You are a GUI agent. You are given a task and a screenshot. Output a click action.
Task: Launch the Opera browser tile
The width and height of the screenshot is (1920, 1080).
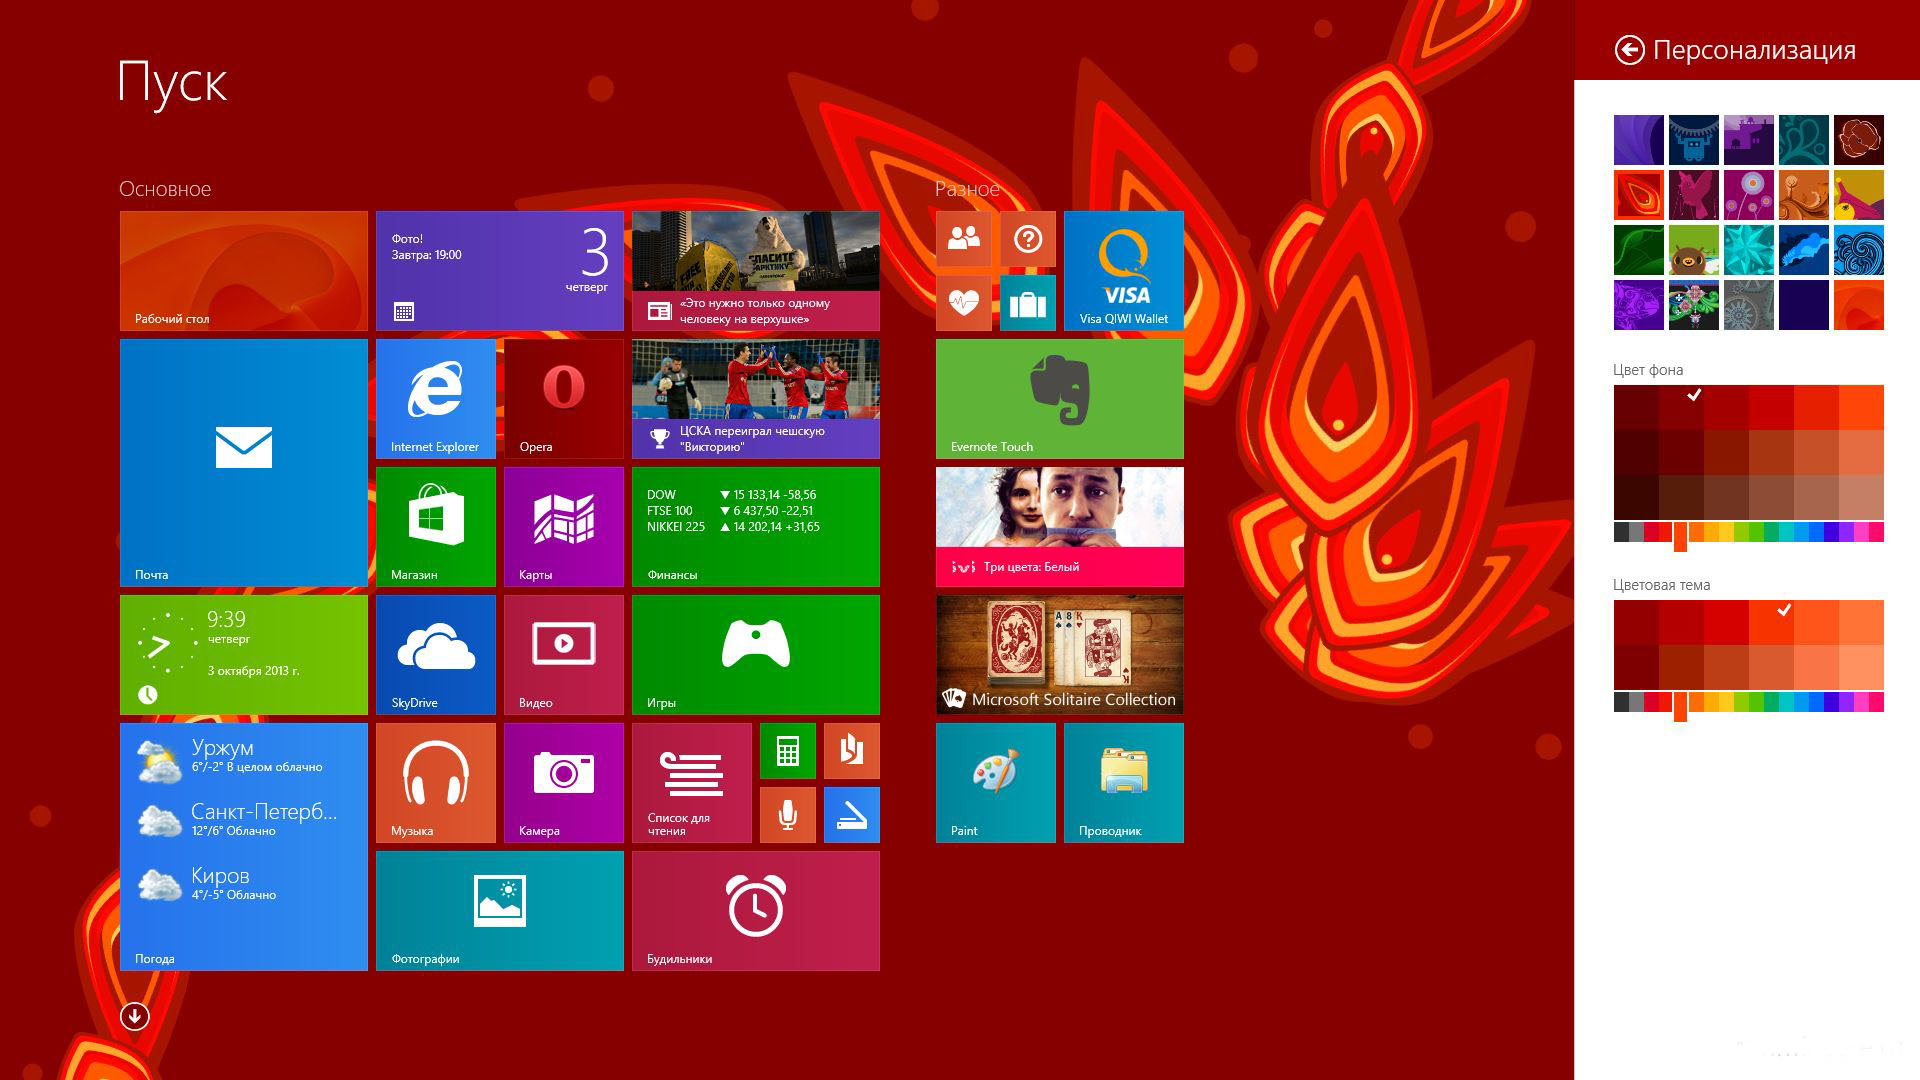pos(563,398)
